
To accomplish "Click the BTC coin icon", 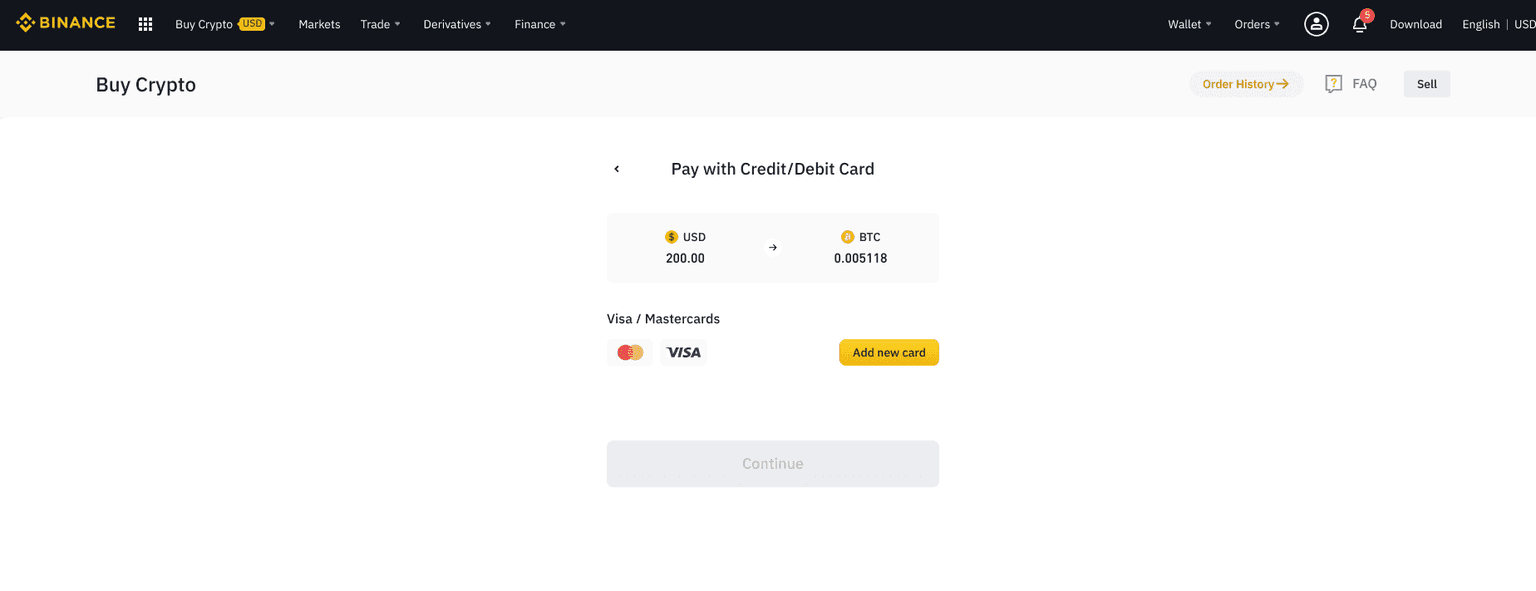I will coord(847,237).
